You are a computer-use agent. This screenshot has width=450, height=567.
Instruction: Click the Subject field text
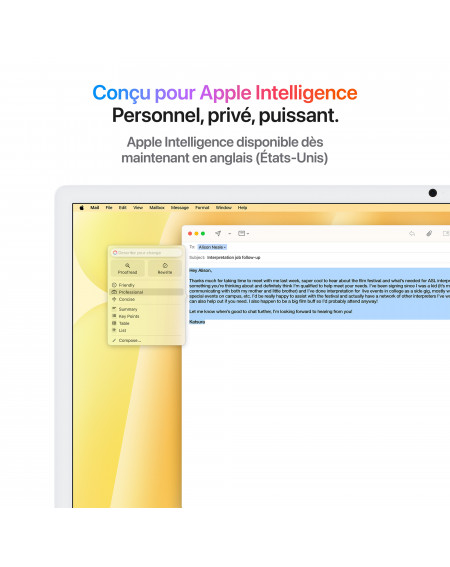tap(233, 257)
